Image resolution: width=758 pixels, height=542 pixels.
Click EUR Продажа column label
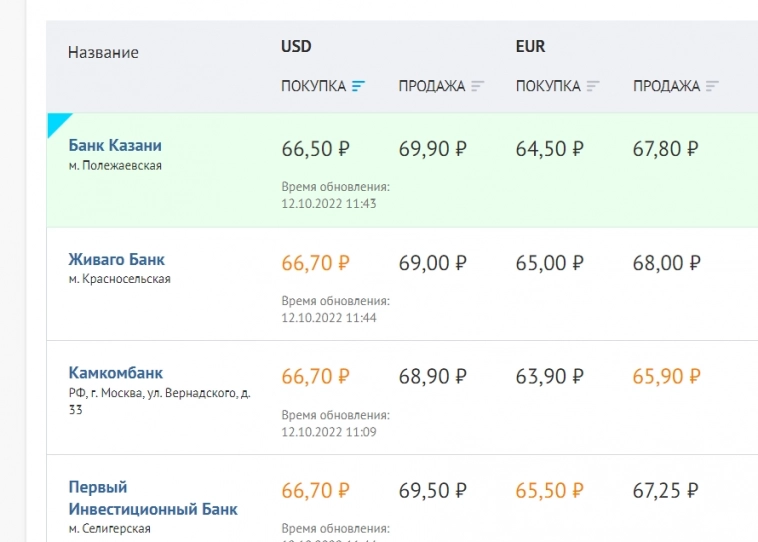pyautogui.click(x=666, y=87)
